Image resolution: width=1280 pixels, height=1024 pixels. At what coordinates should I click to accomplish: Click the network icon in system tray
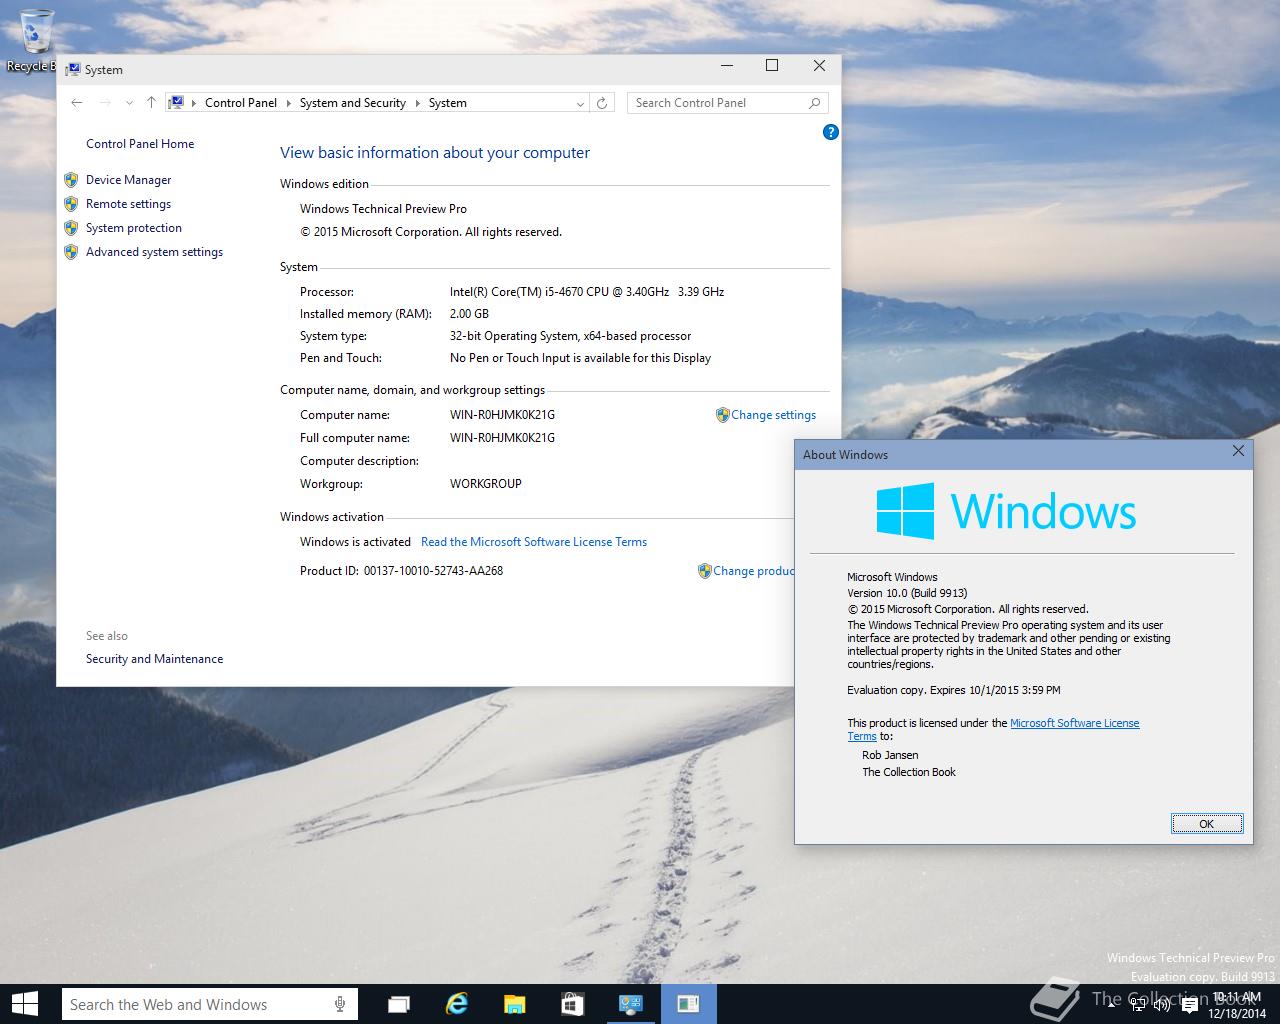[x=1138, y=1005]
